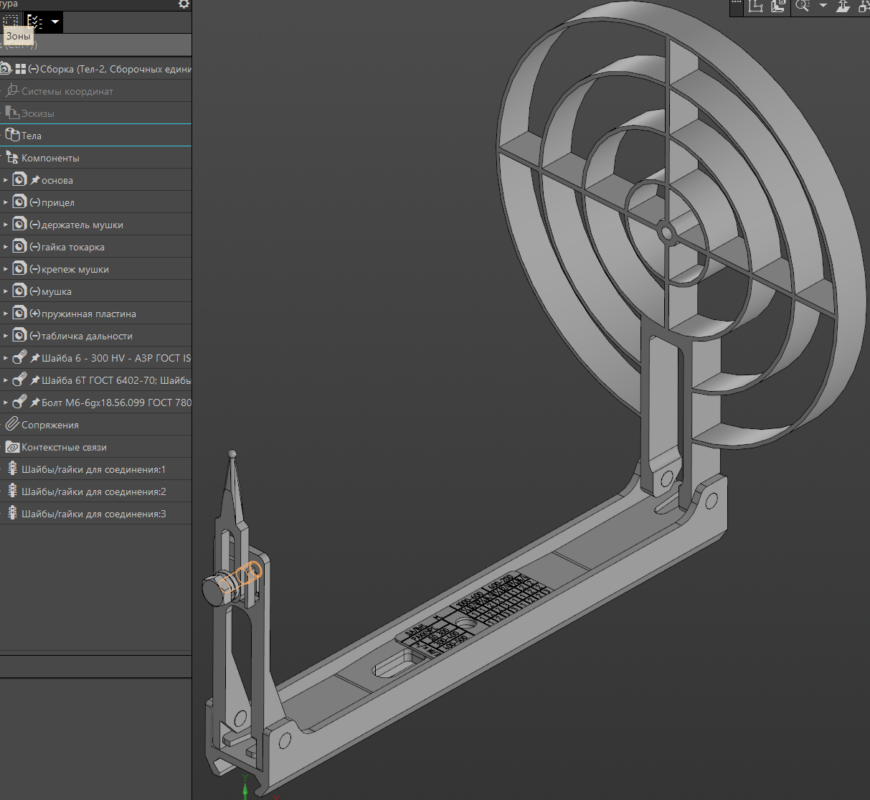Click the orange highlighted pin on the model

pyautogui.click(x=241, y=577)
